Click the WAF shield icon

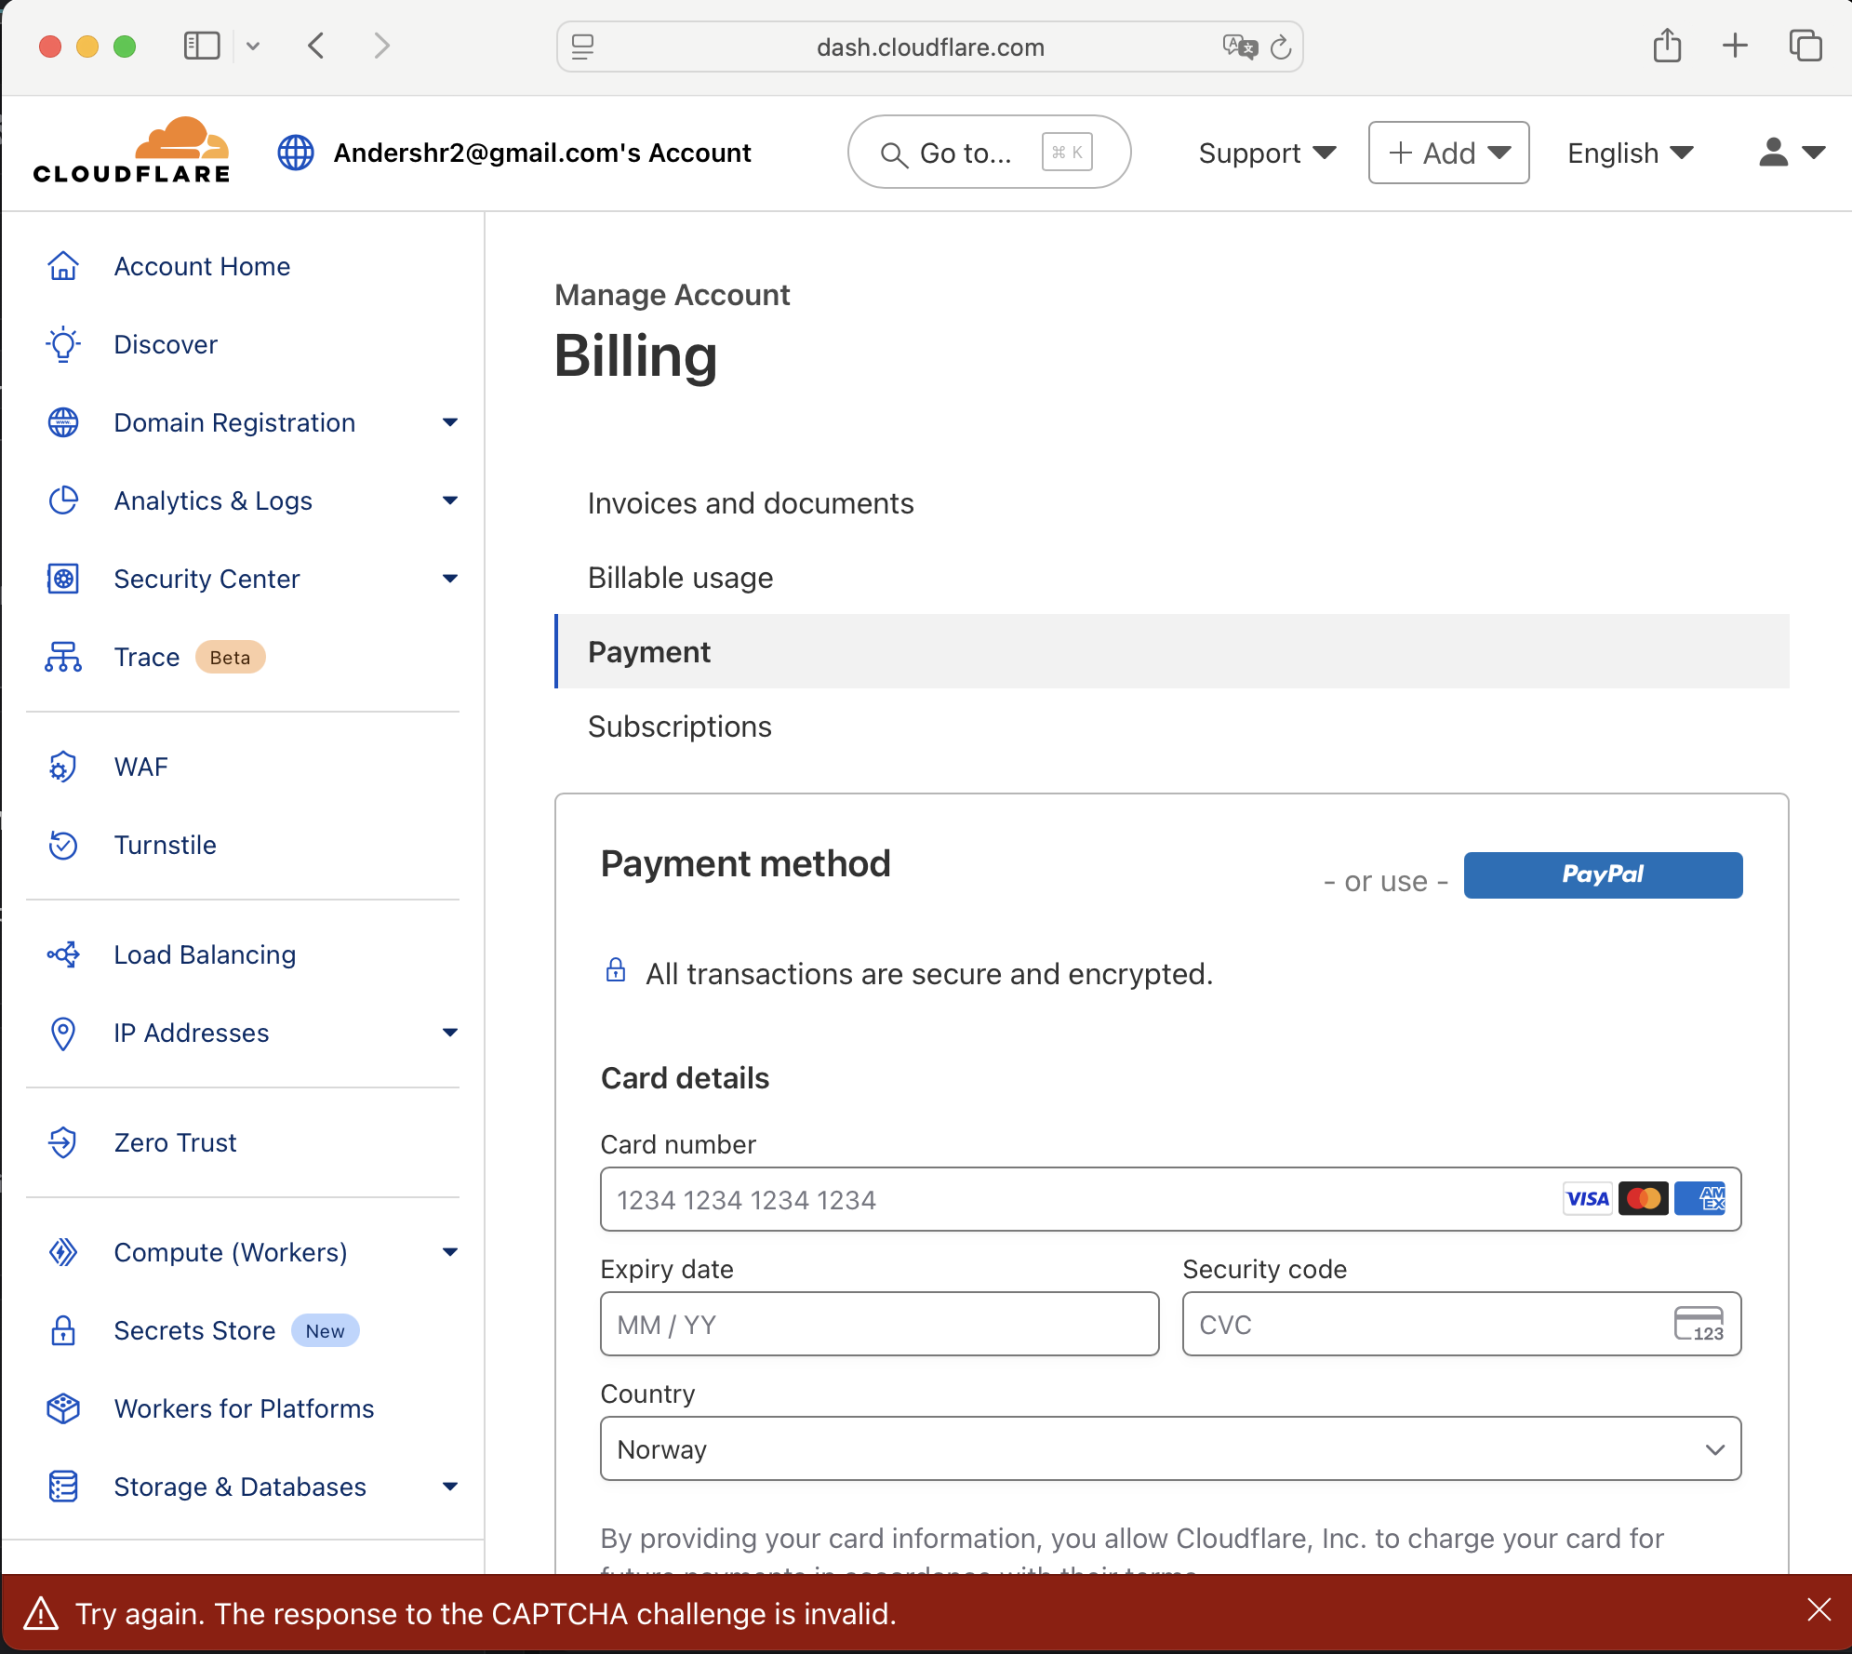tap(63, 767)
